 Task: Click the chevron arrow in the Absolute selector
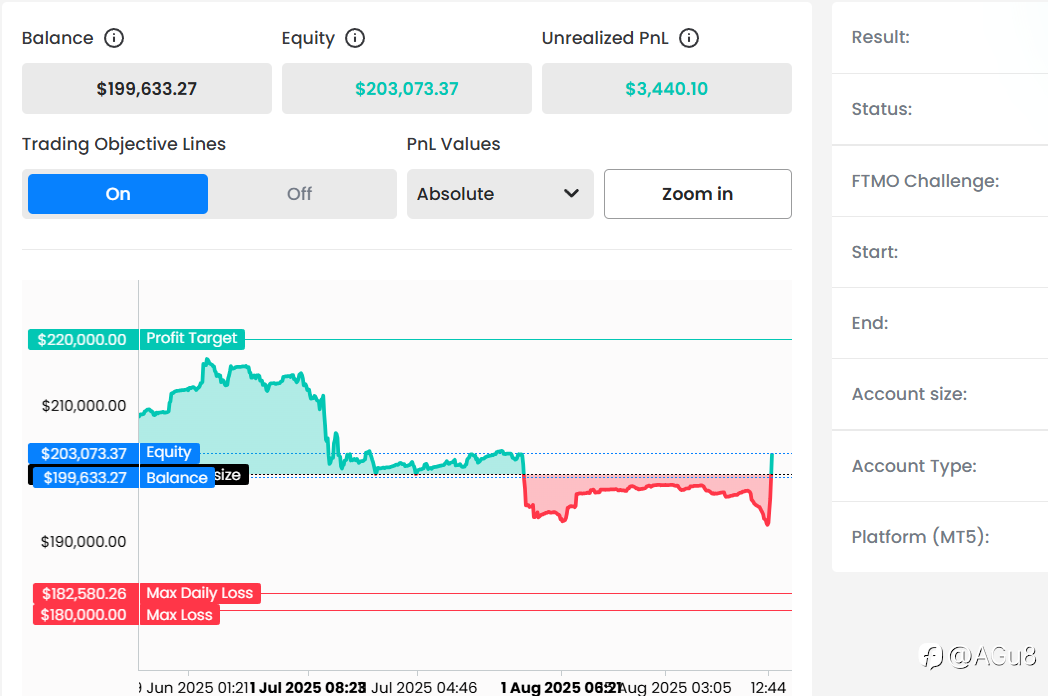point(572,193)
